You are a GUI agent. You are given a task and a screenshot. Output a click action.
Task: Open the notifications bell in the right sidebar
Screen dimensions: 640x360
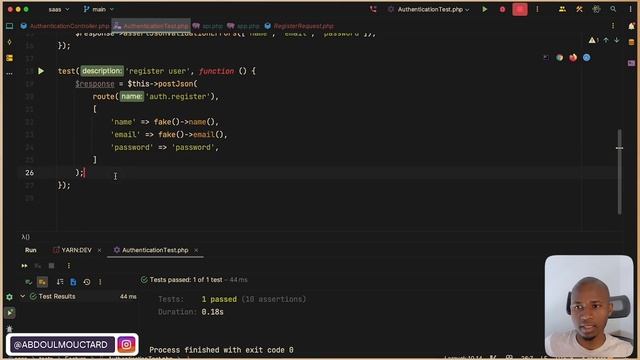(631, 26)
